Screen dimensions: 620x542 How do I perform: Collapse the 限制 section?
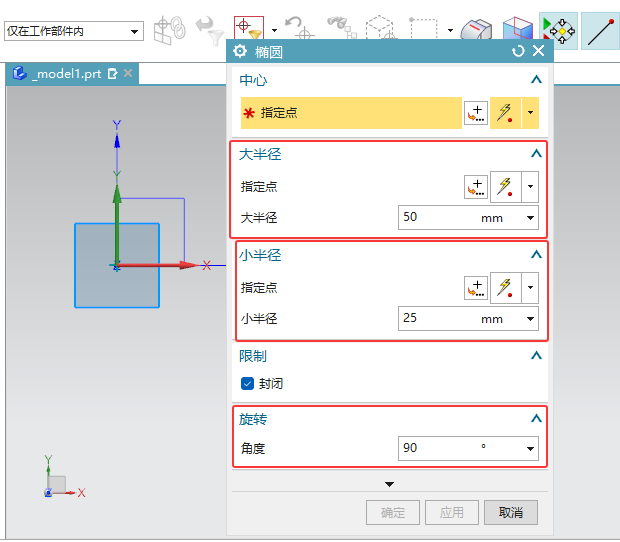pos(536,356)
